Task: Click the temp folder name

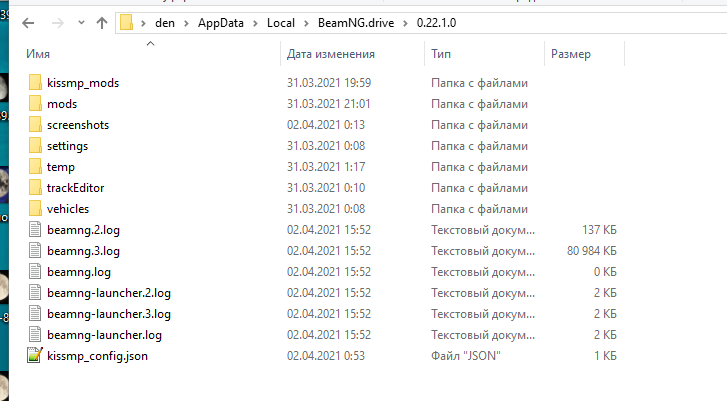Action: [x=61, y=167]
